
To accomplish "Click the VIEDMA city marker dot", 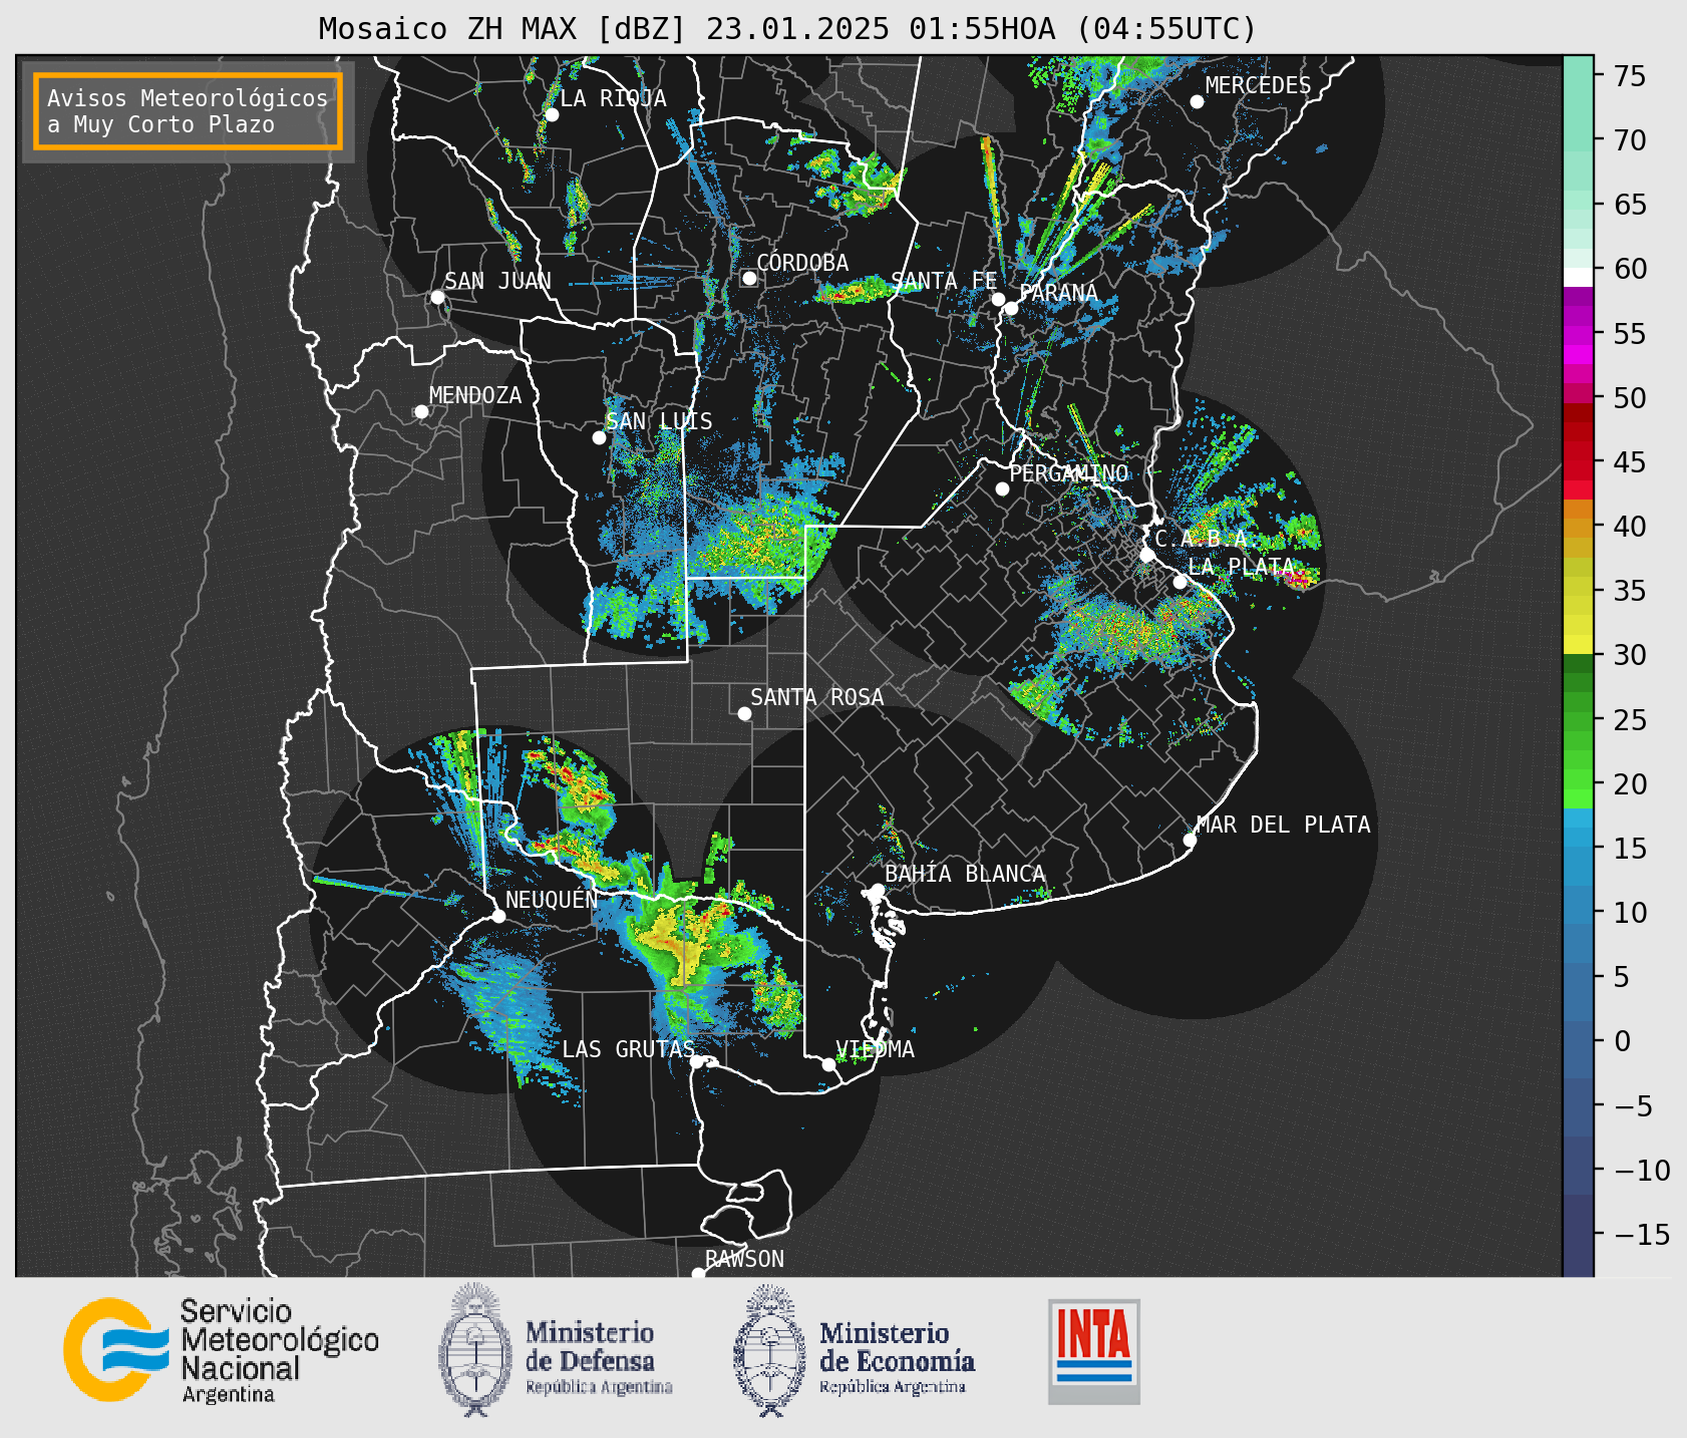I will [829, 1064].
